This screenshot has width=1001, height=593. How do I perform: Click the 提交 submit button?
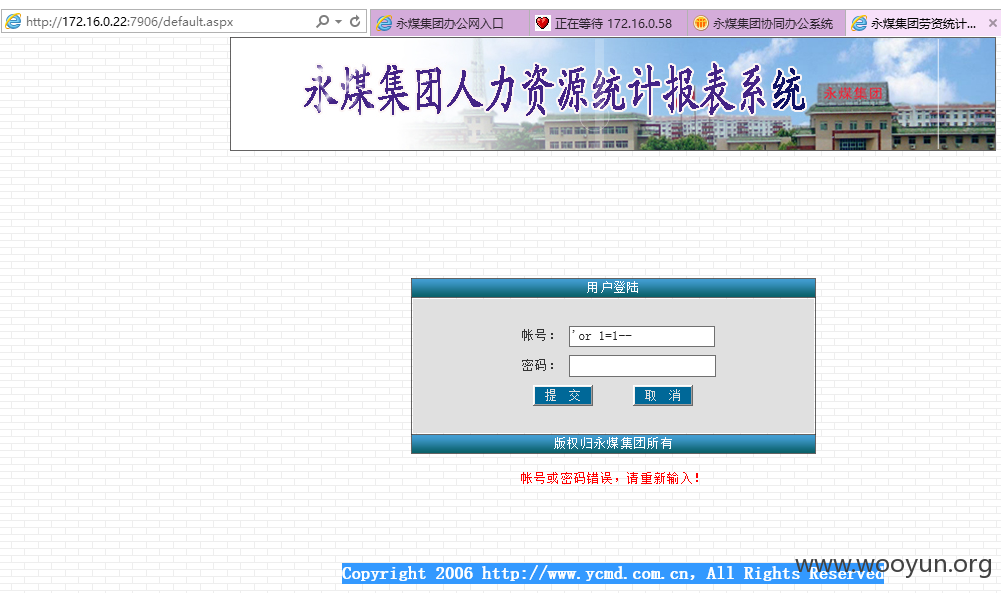pyautogui.click(x=562, y=396)
